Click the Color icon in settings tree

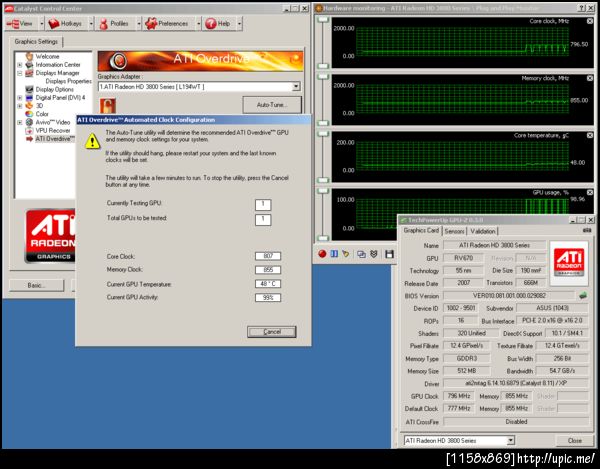29,114
